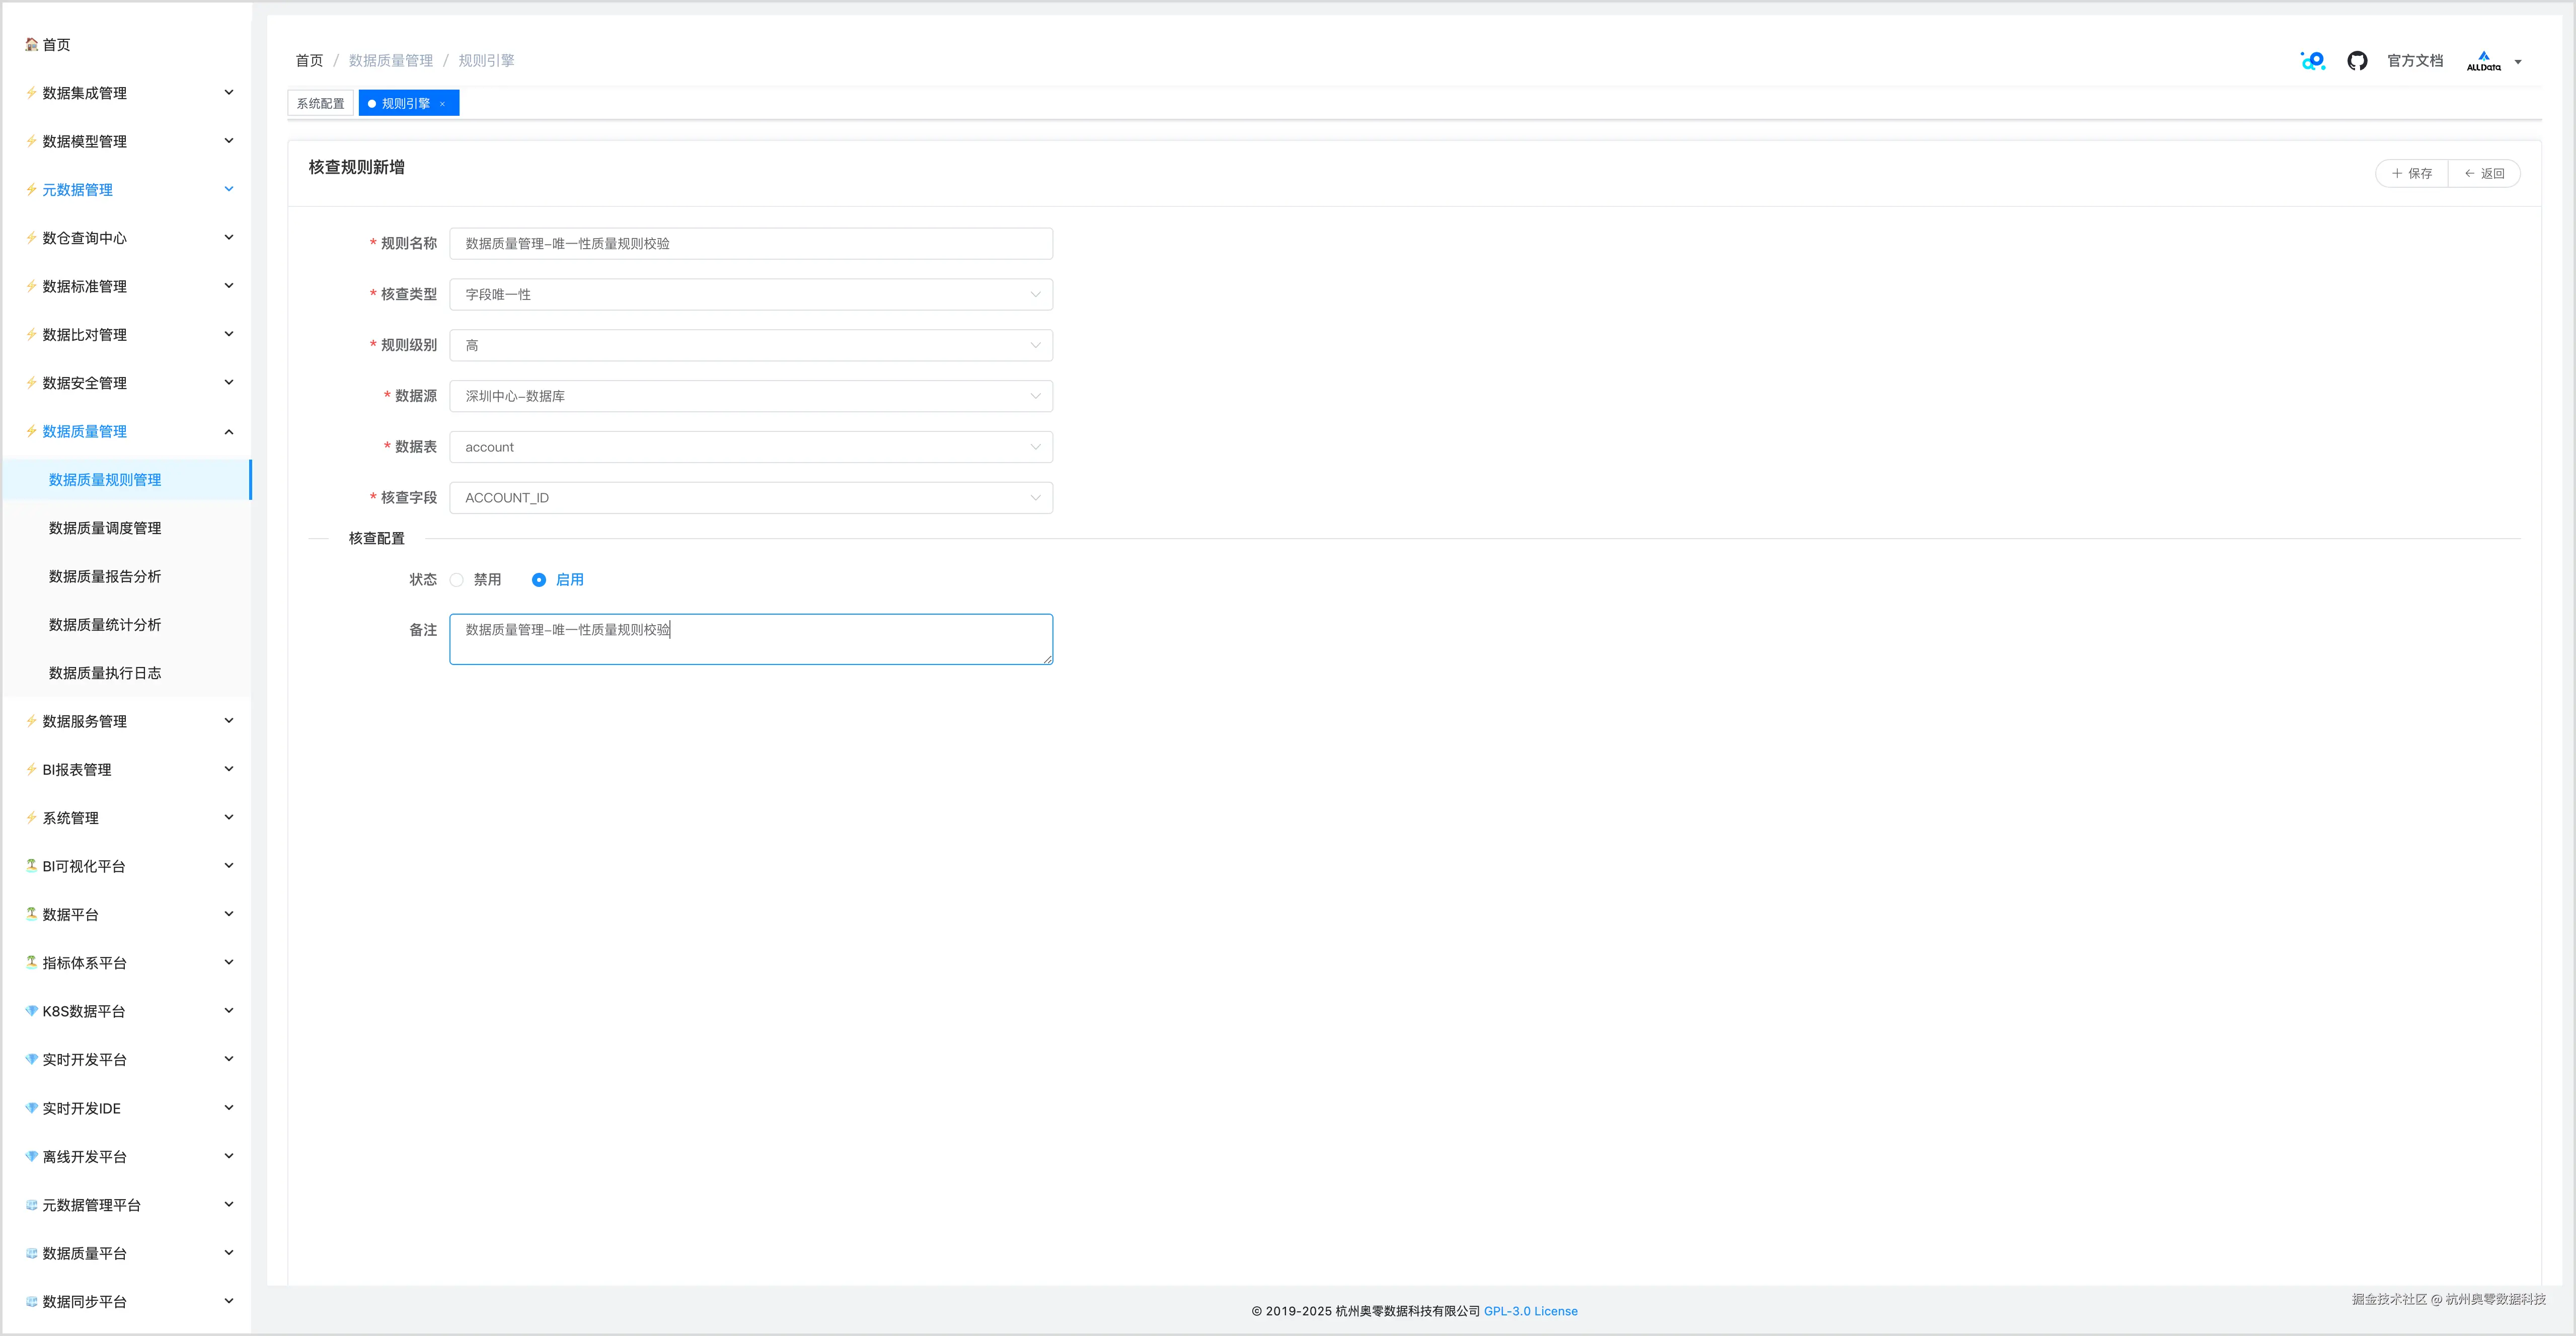
Task: Open the GPL-3.0 License link
Action: click(1530, 1311)
